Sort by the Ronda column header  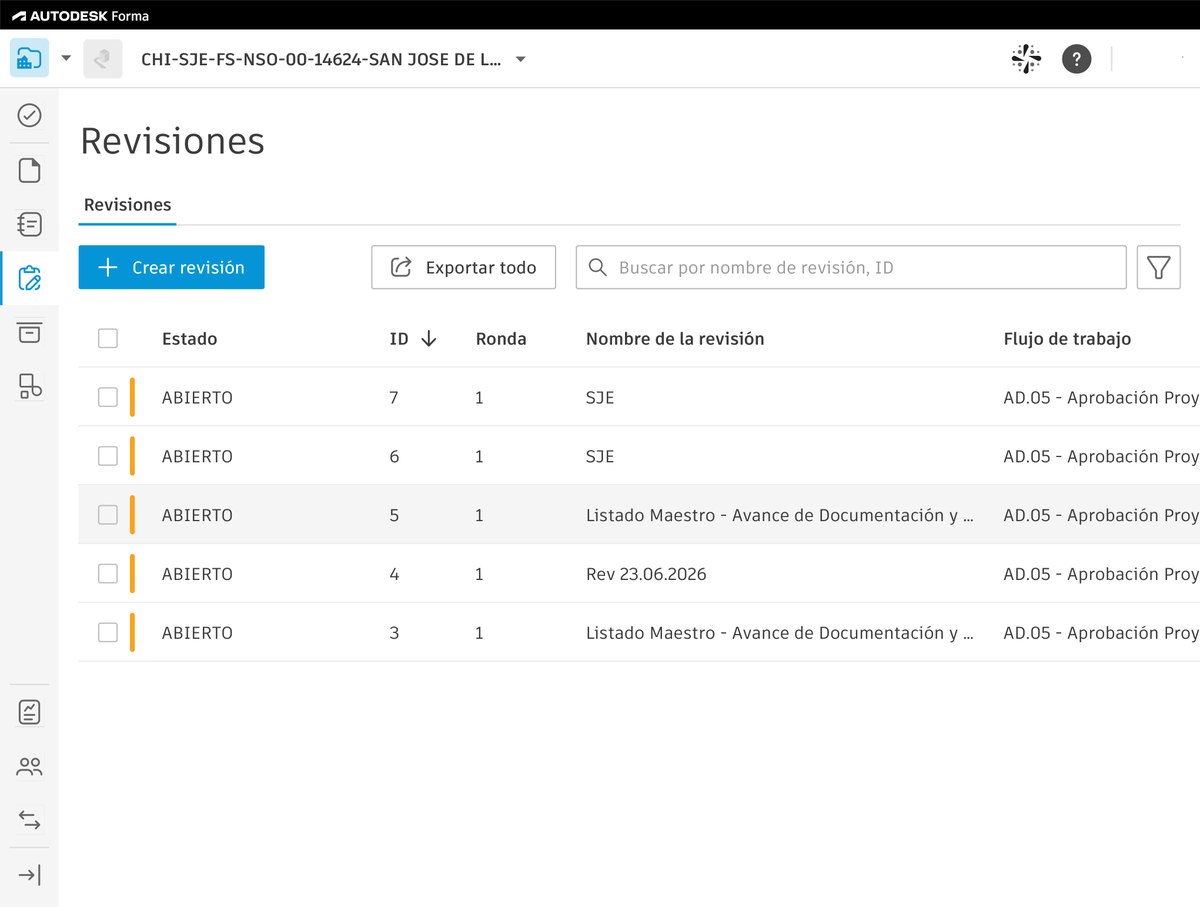pyautogui.click(x=501, y=339)
